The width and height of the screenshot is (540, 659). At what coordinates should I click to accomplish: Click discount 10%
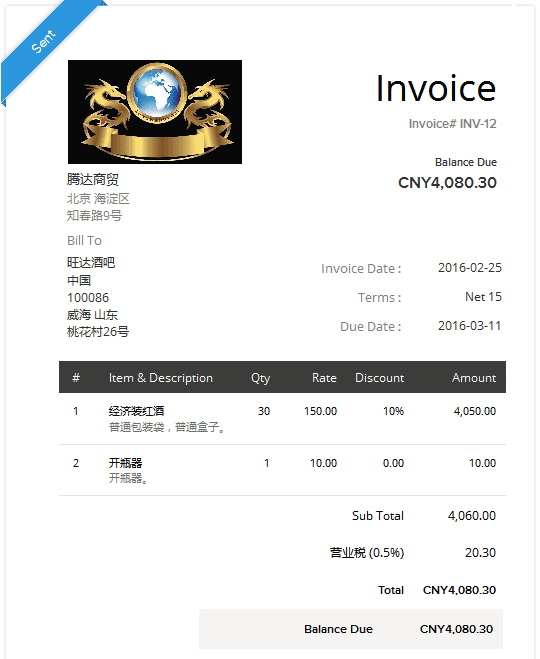(393, 411)
